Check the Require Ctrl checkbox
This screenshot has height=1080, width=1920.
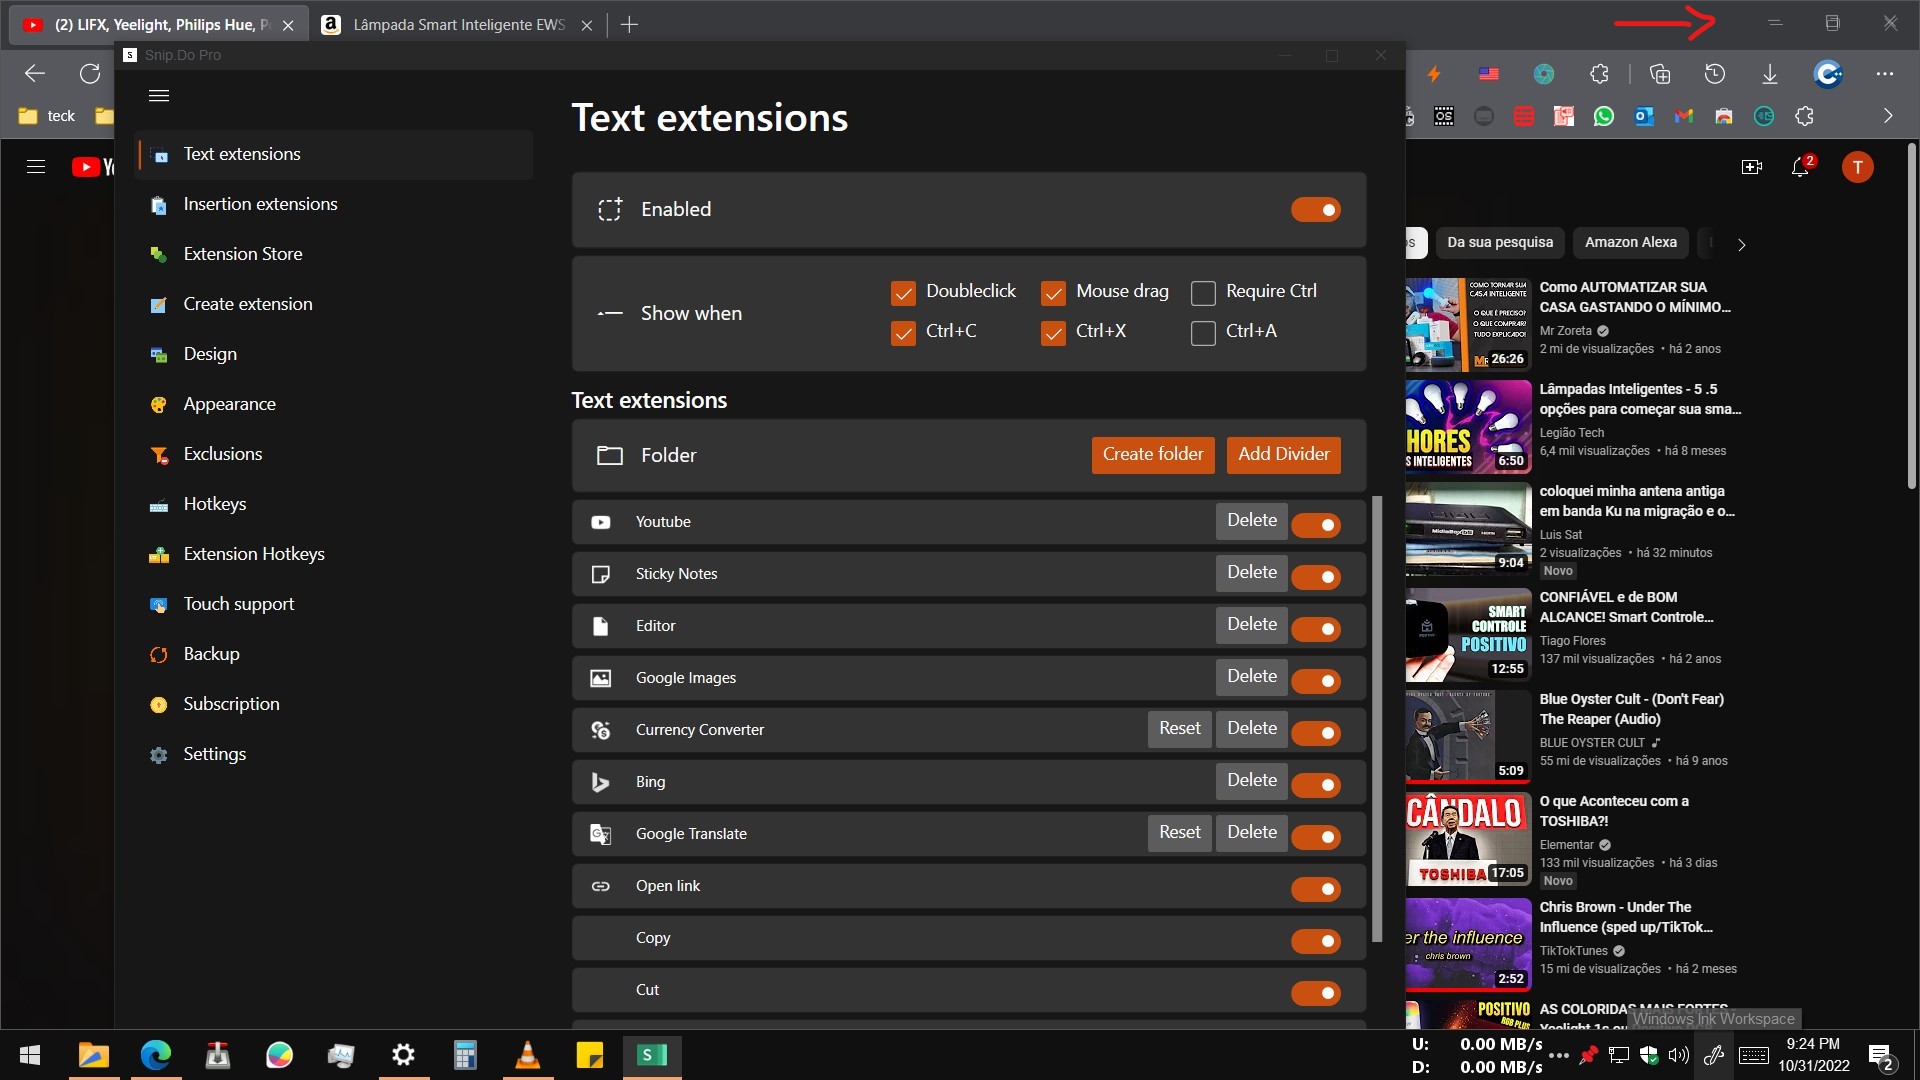point(1203,292)
